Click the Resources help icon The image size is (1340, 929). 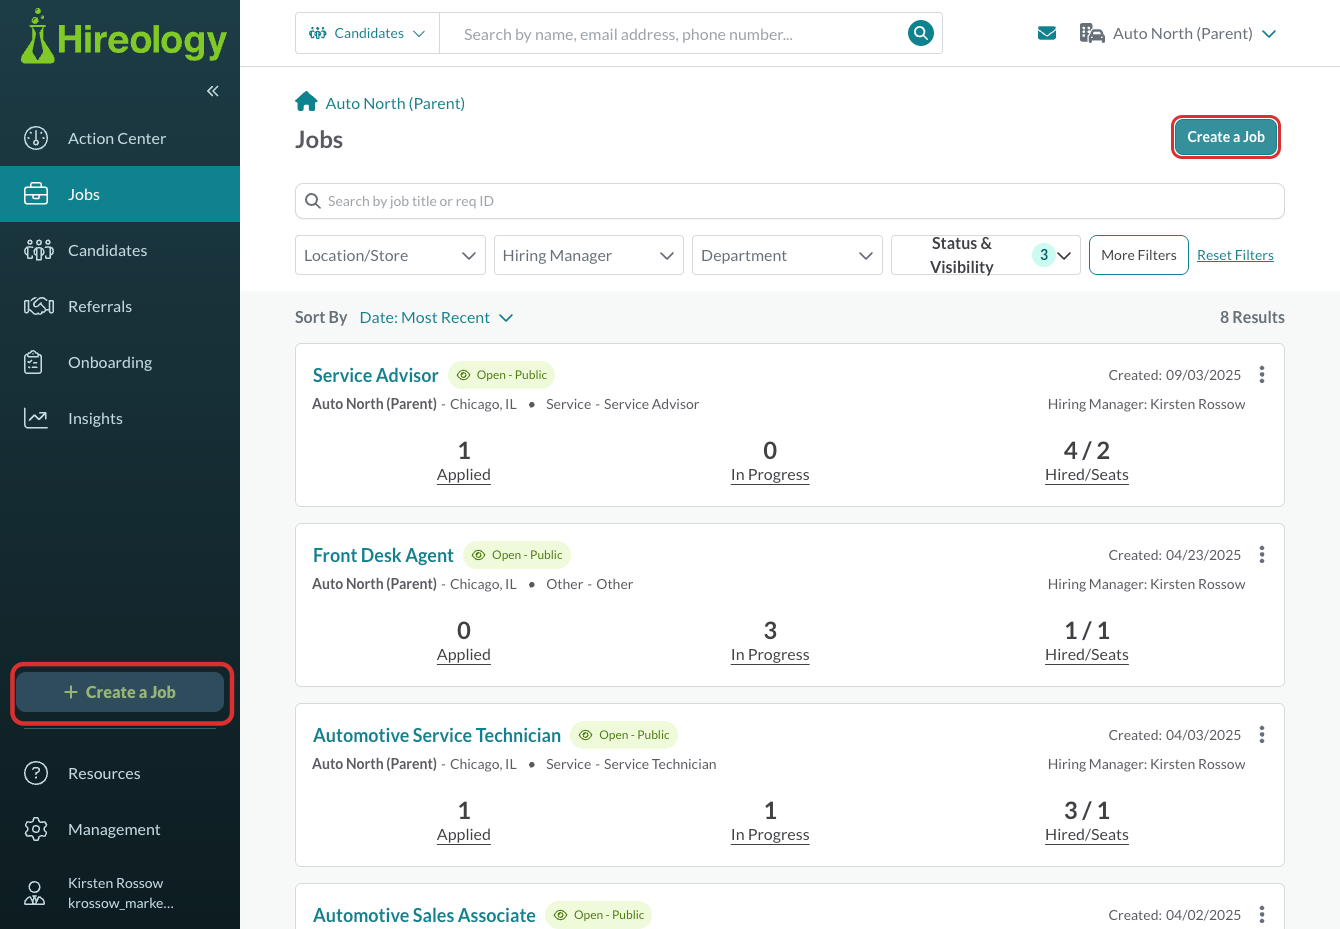coord(36,773)
